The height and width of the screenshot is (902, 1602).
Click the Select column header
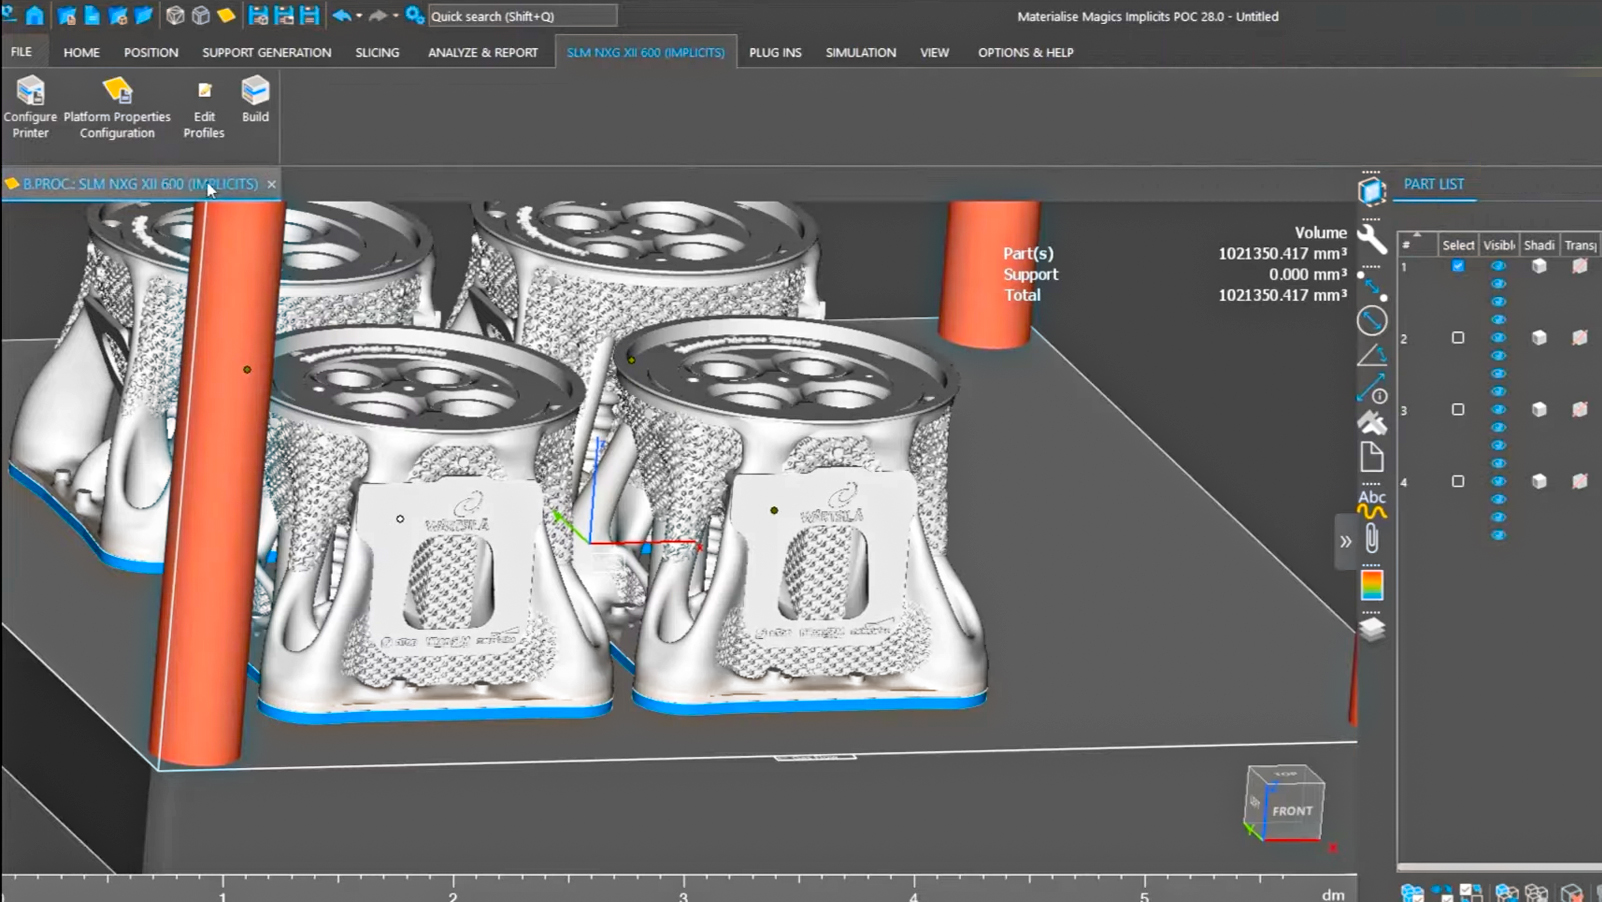tap(1458, 244)
